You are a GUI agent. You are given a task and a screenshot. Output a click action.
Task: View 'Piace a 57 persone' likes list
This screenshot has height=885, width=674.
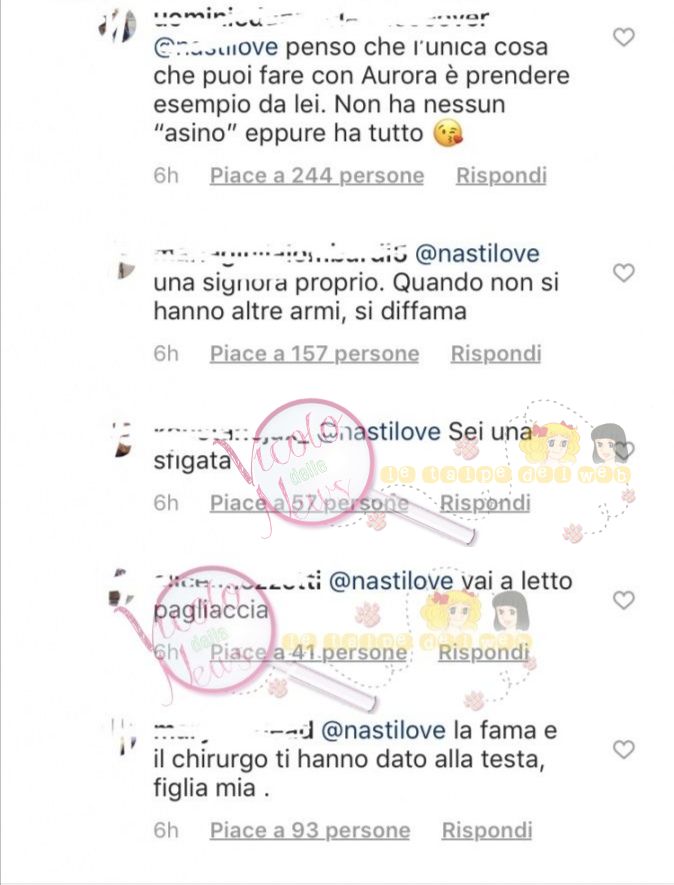tap(309, 503)
